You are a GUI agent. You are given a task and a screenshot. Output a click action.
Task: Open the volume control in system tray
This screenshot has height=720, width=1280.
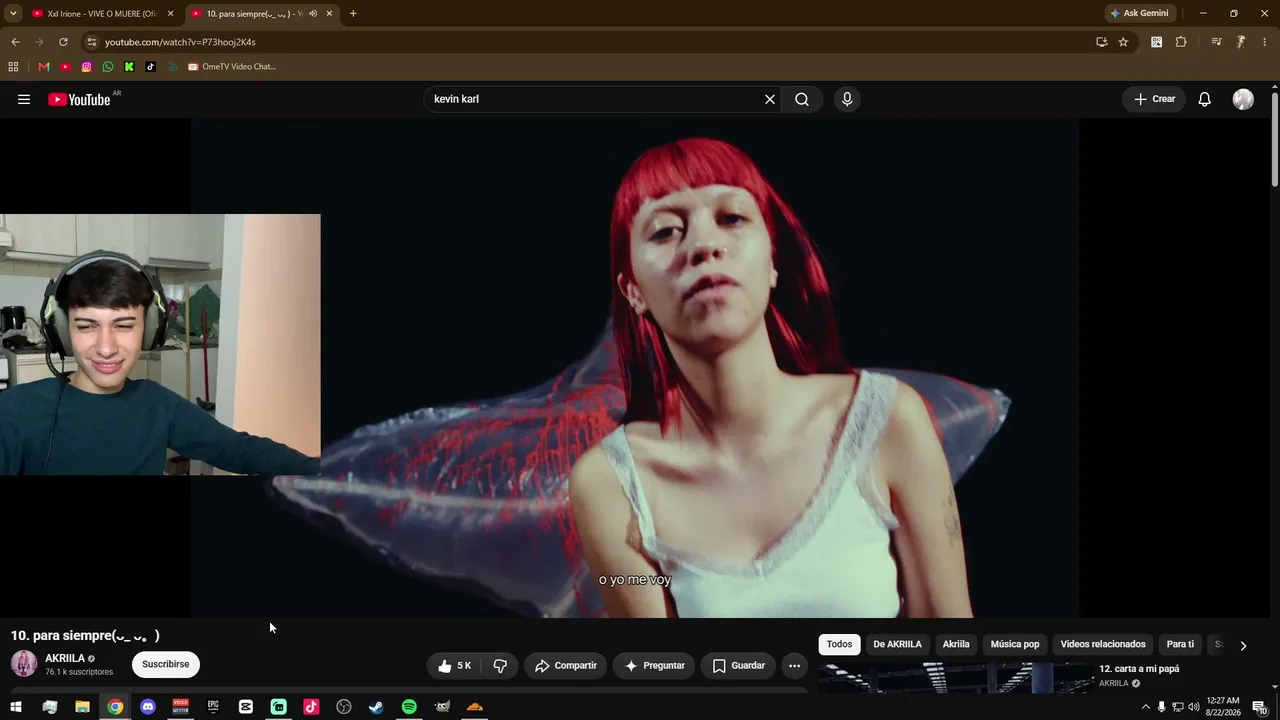pos(1193,707)
